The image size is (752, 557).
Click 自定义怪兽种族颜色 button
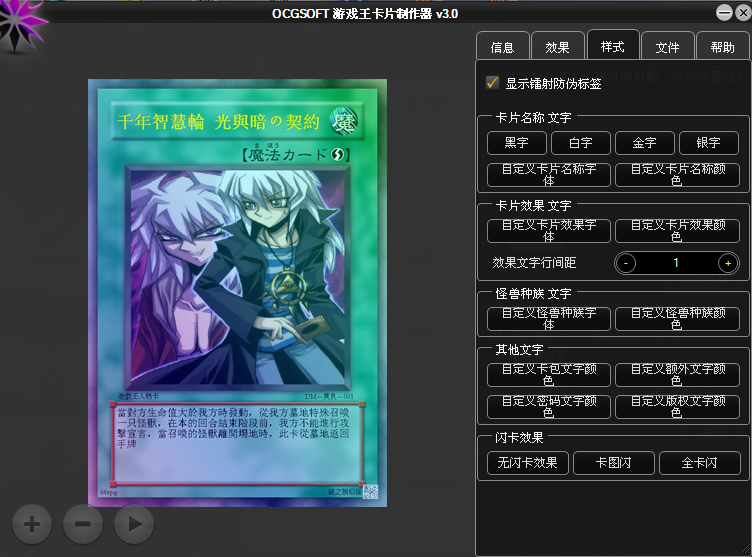coord(677,319)
